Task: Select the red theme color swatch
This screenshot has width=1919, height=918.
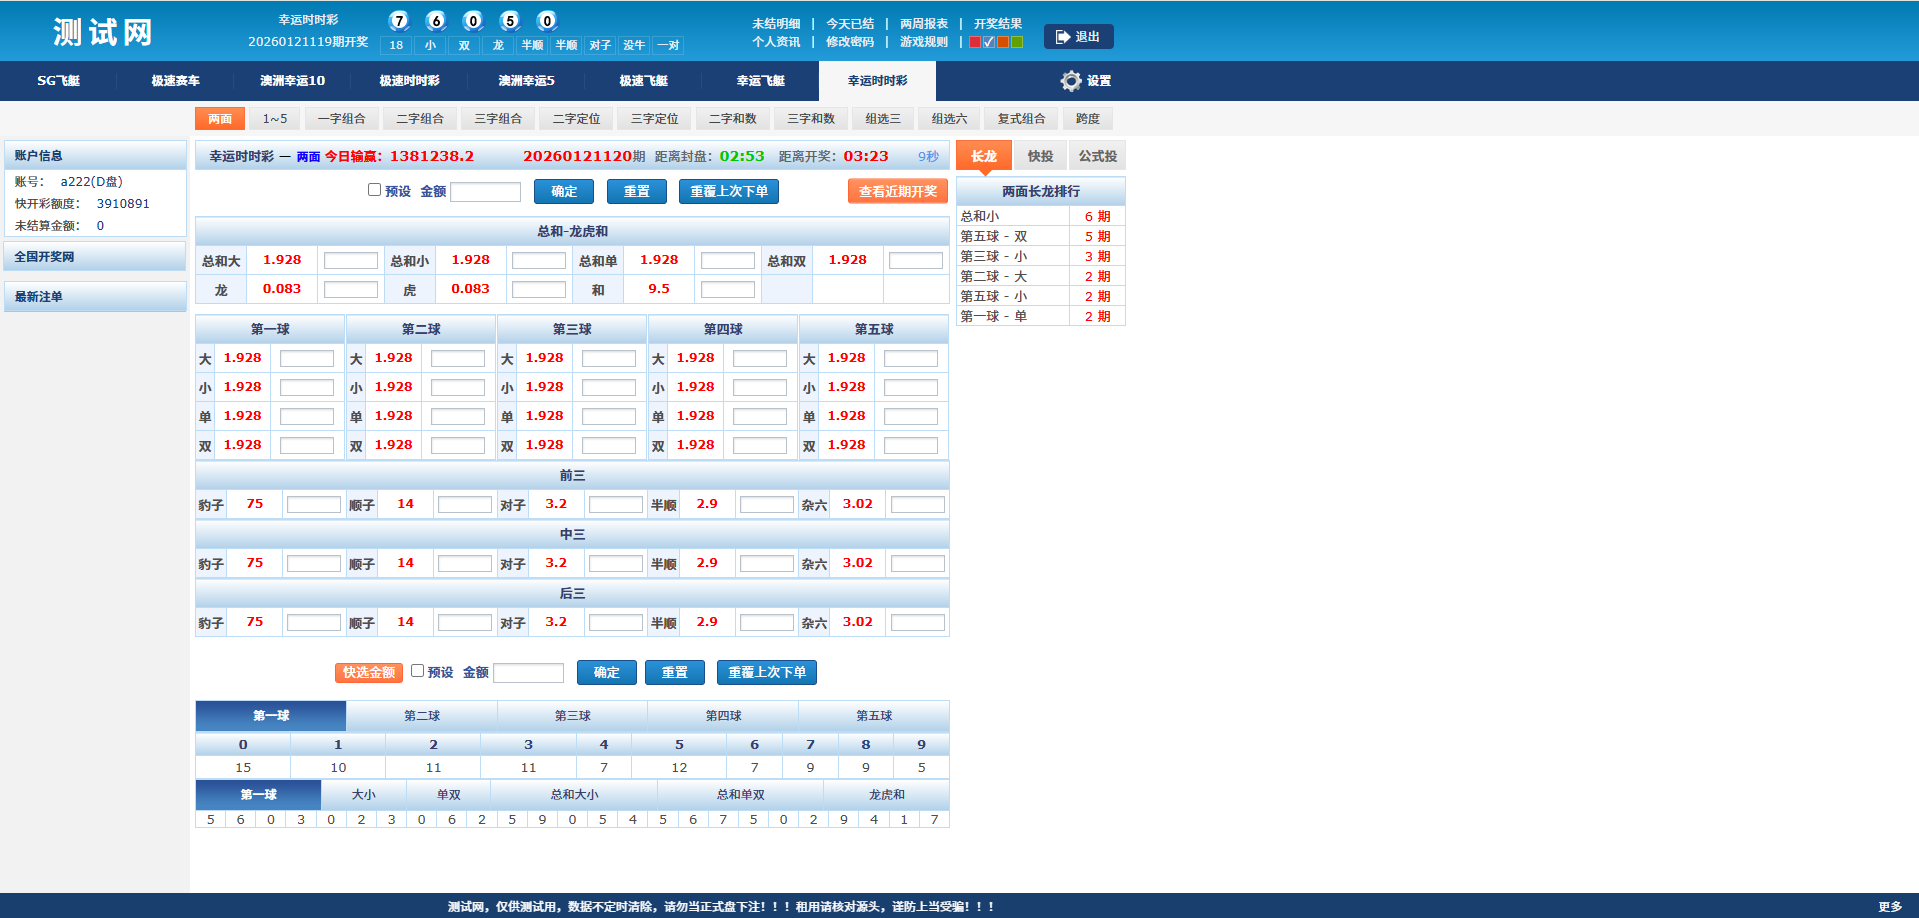Action: point(975,42)
